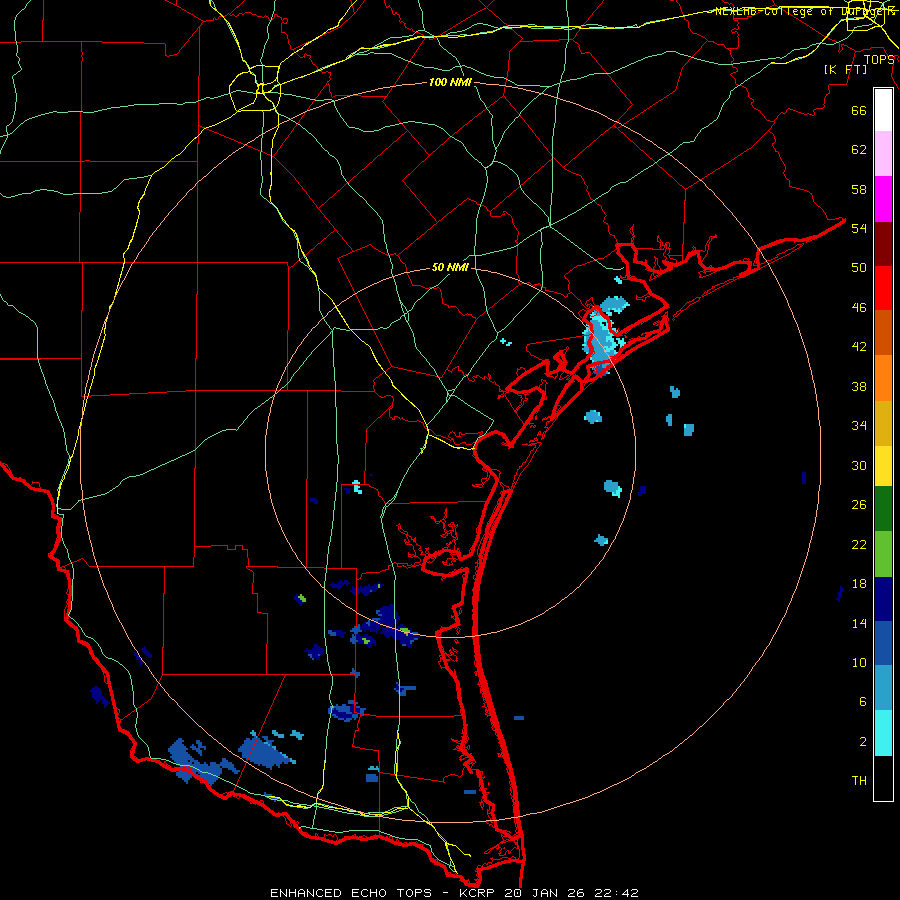This screenshot has width=900, height=900.
Task: Click the '[K FT]' units label
Action: (x=845, y=69)
